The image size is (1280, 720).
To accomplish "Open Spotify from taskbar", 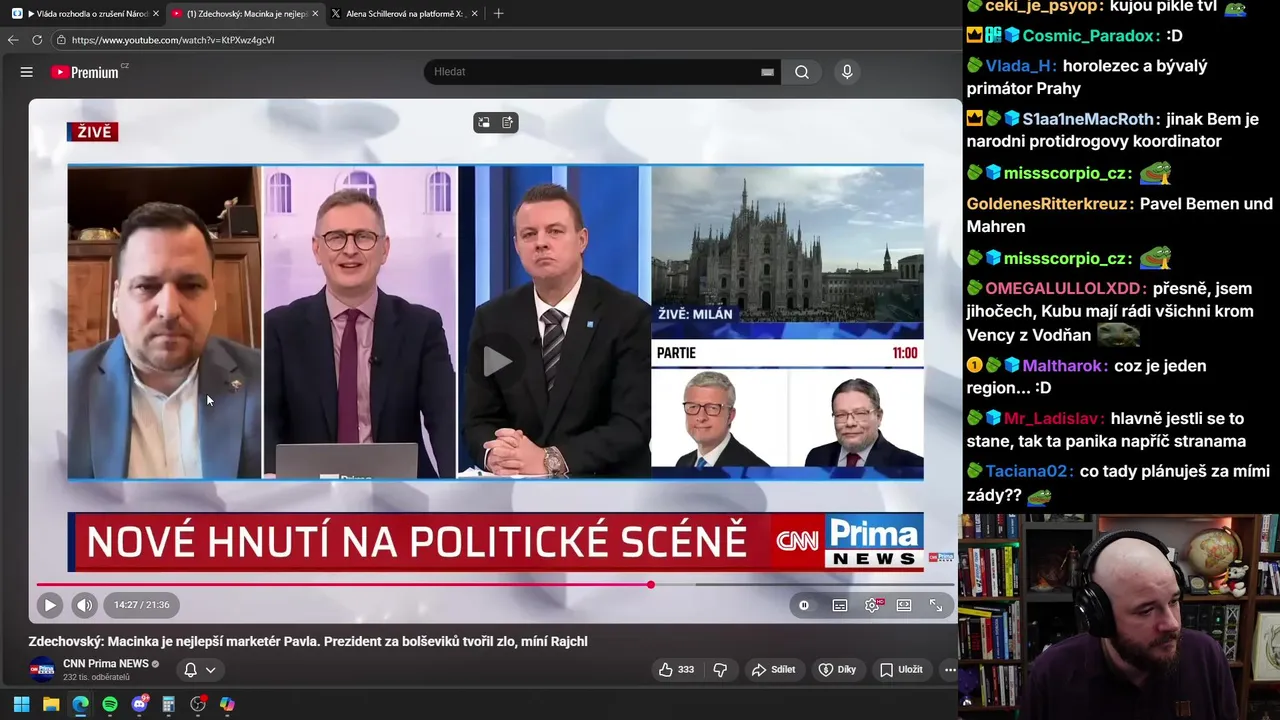I will tap(110, 704).
